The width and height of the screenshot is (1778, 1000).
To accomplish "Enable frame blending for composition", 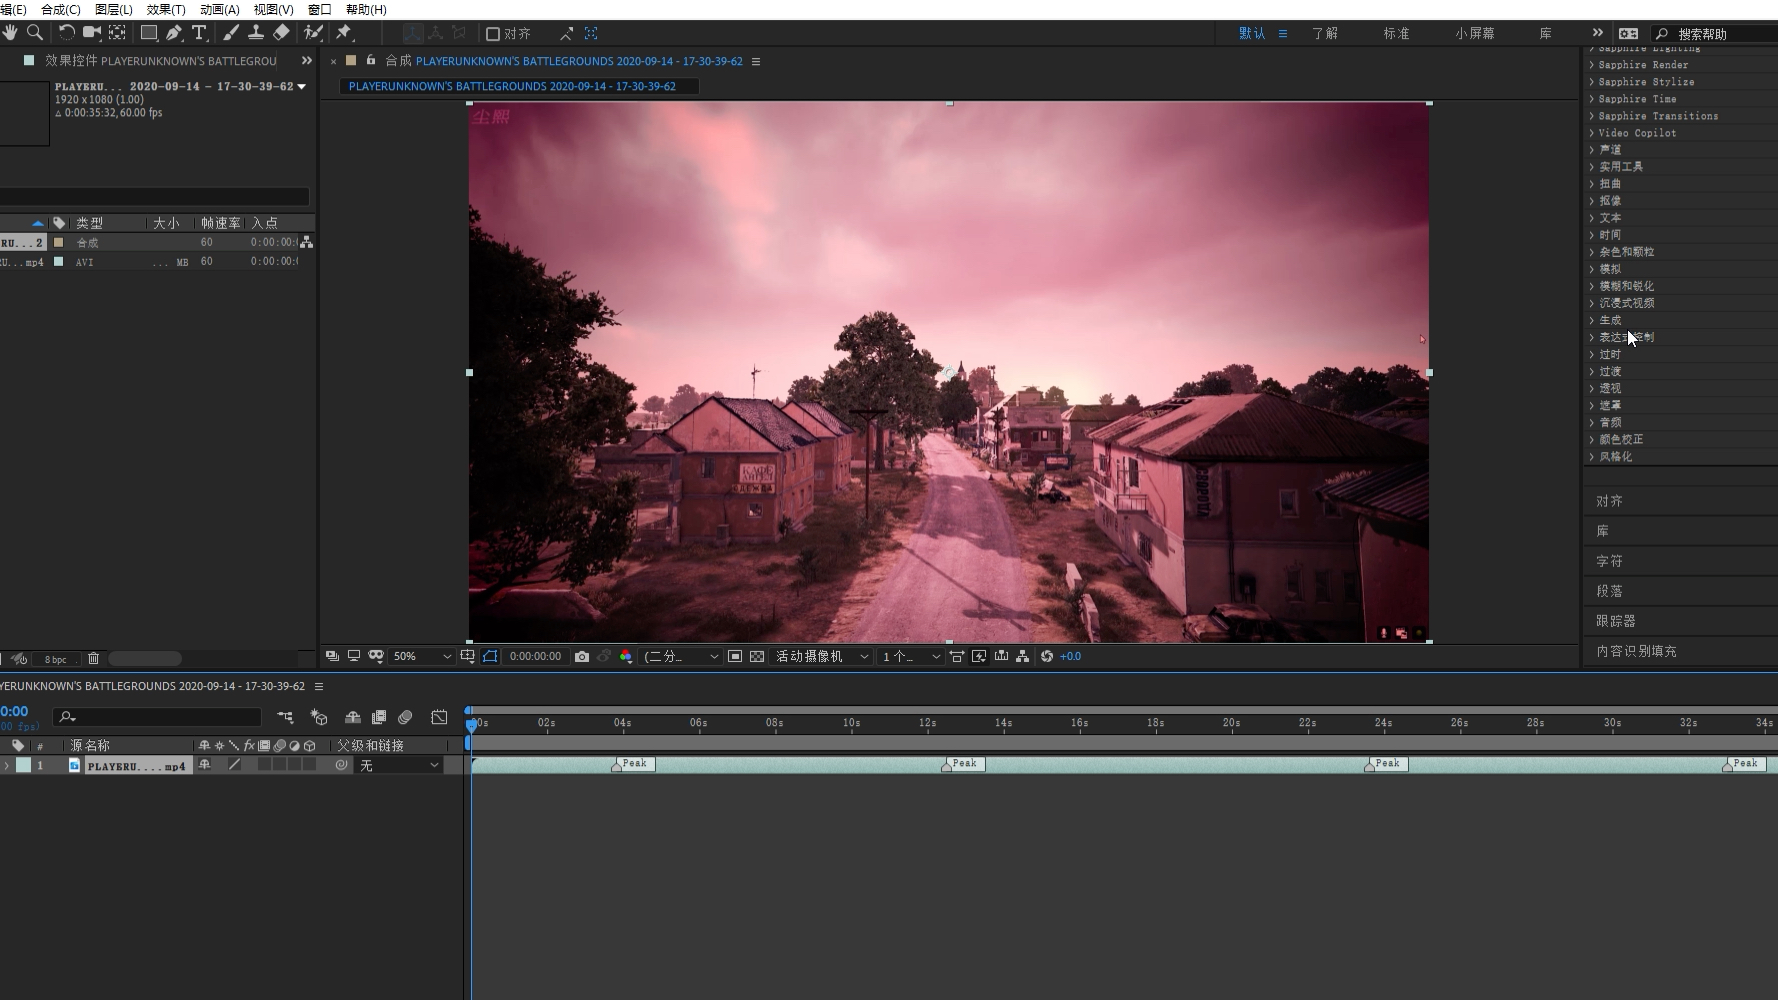I will click(379, 717).
